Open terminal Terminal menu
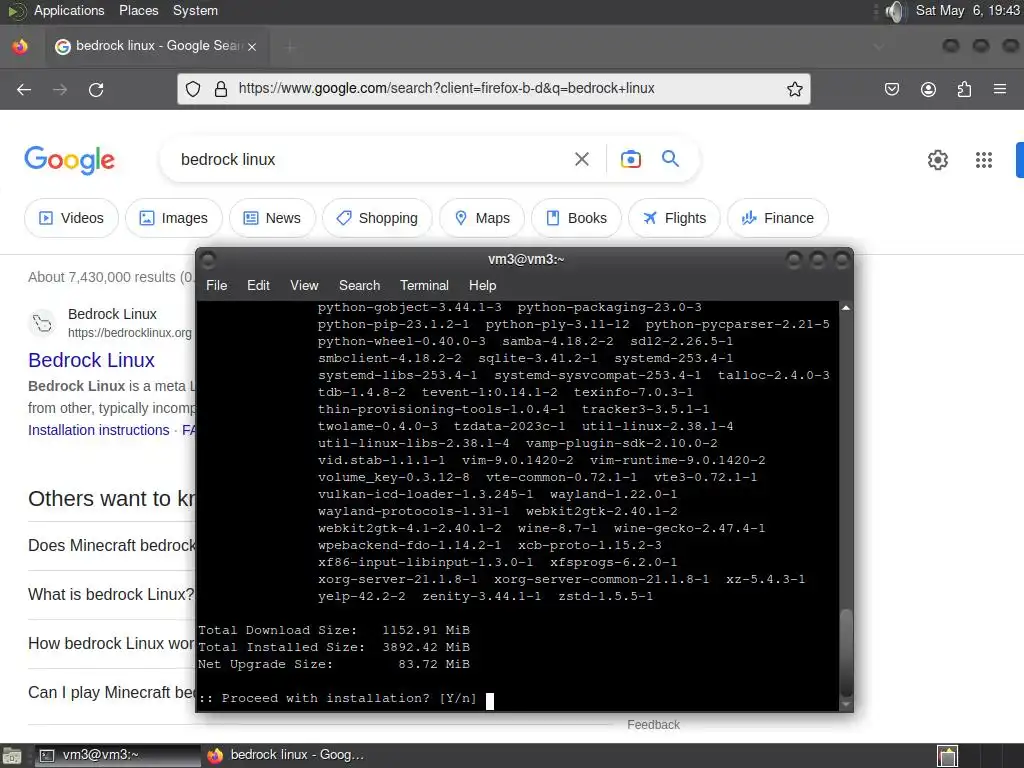This screenshot has width=1024, height=768. 424,285
